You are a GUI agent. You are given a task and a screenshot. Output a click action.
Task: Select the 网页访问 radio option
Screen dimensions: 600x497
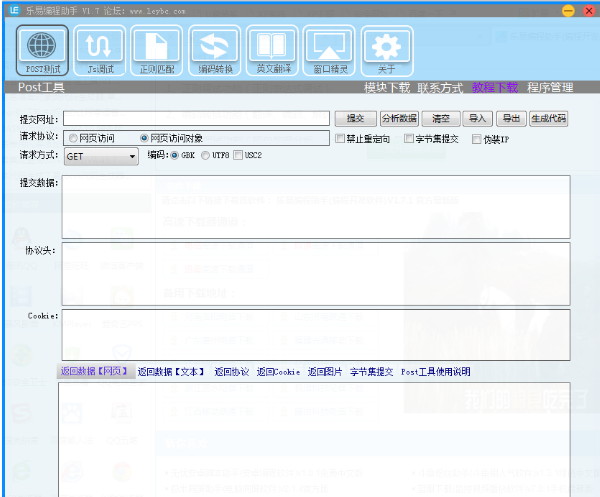pyautogui.click(x=73, y=138)
